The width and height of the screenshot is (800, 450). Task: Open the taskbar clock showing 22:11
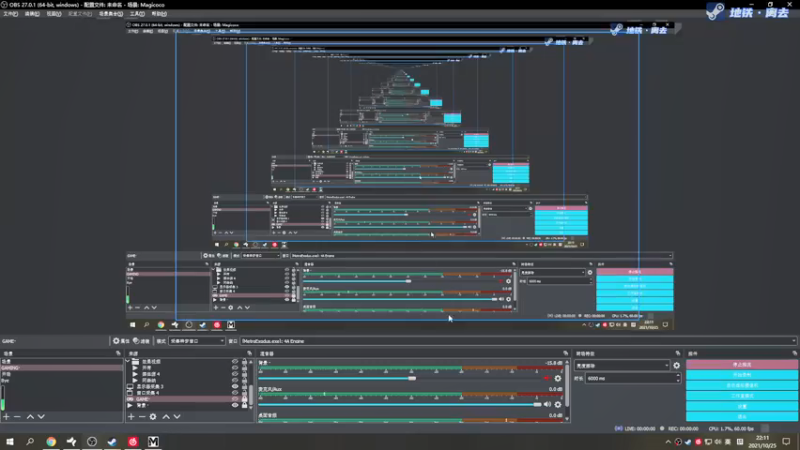coord(762,442)
